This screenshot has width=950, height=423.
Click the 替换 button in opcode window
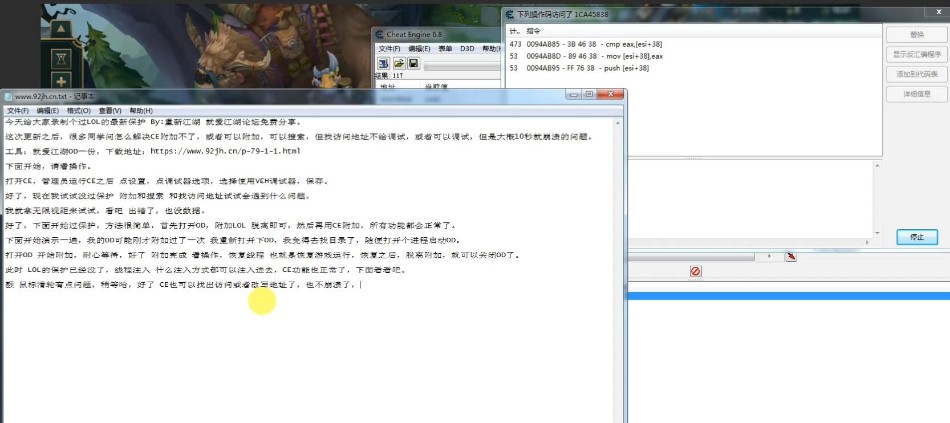pos(917,35)
